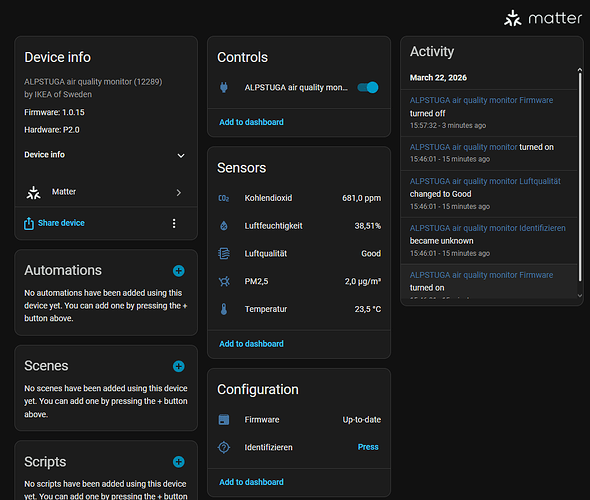The image size is (590, 500).
Task: Toggle the ALPSTUGA air quality monitor switch
Action: tap(368, 87)
